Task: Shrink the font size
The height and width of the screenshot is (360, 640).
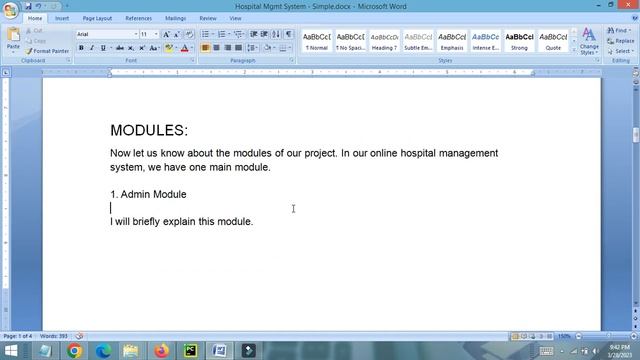Action: tap(177, 34)
